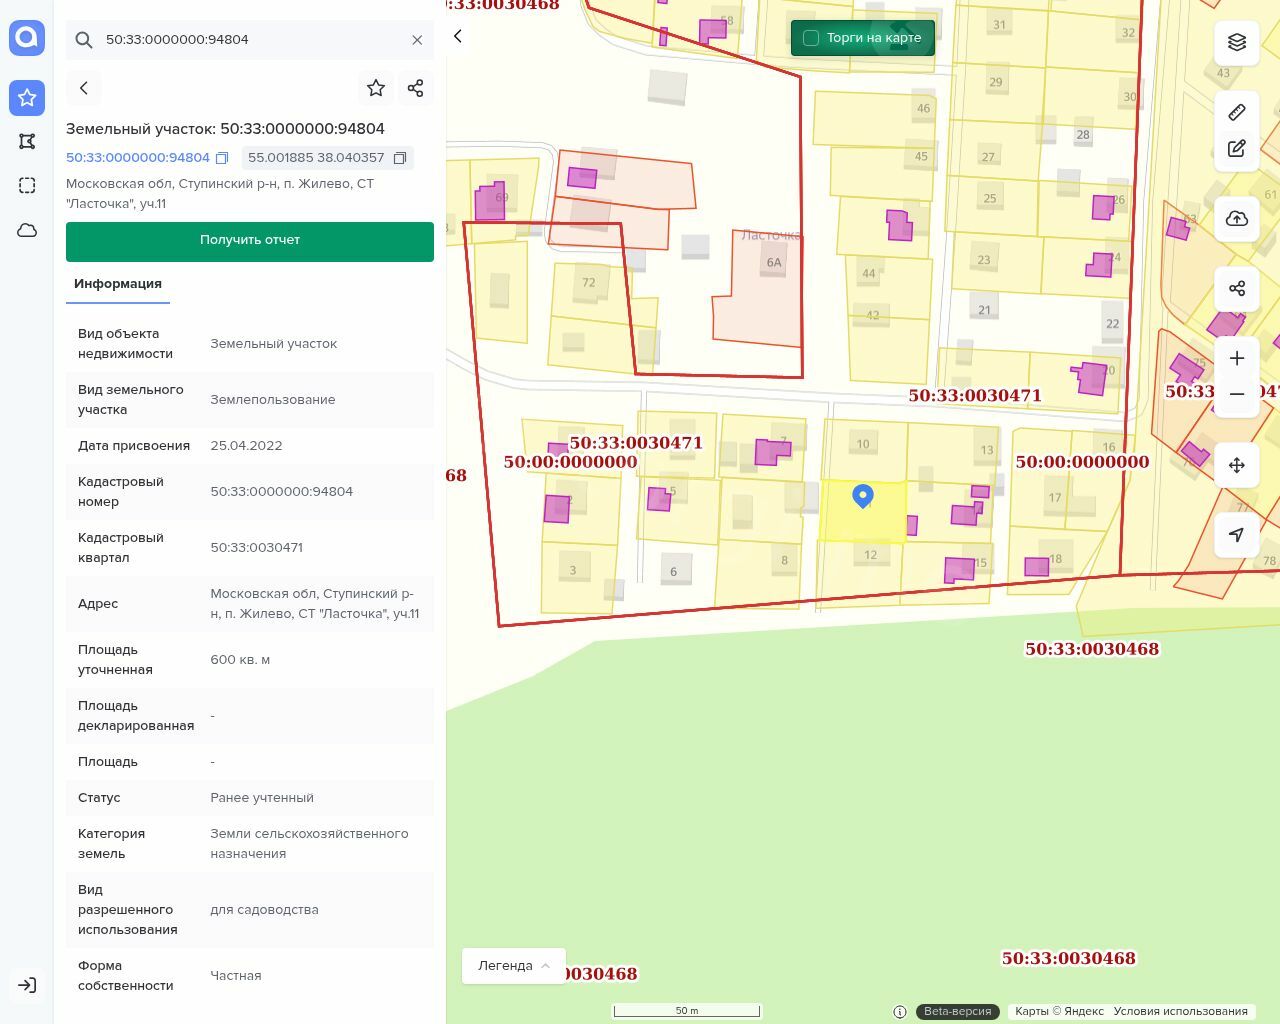Open the favorites section in left sidebar

coord(27,97)
